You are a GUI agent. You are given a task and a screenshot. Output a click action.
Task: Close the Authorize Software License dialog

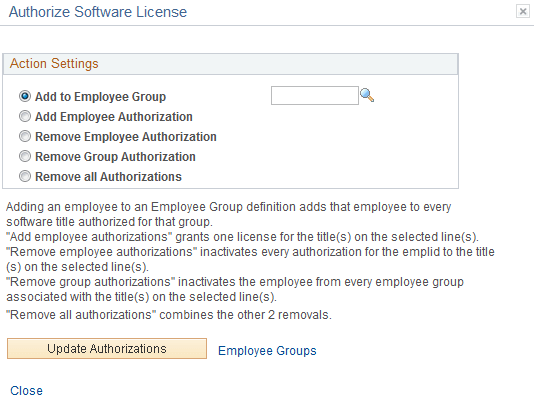[x=523, y=12]
